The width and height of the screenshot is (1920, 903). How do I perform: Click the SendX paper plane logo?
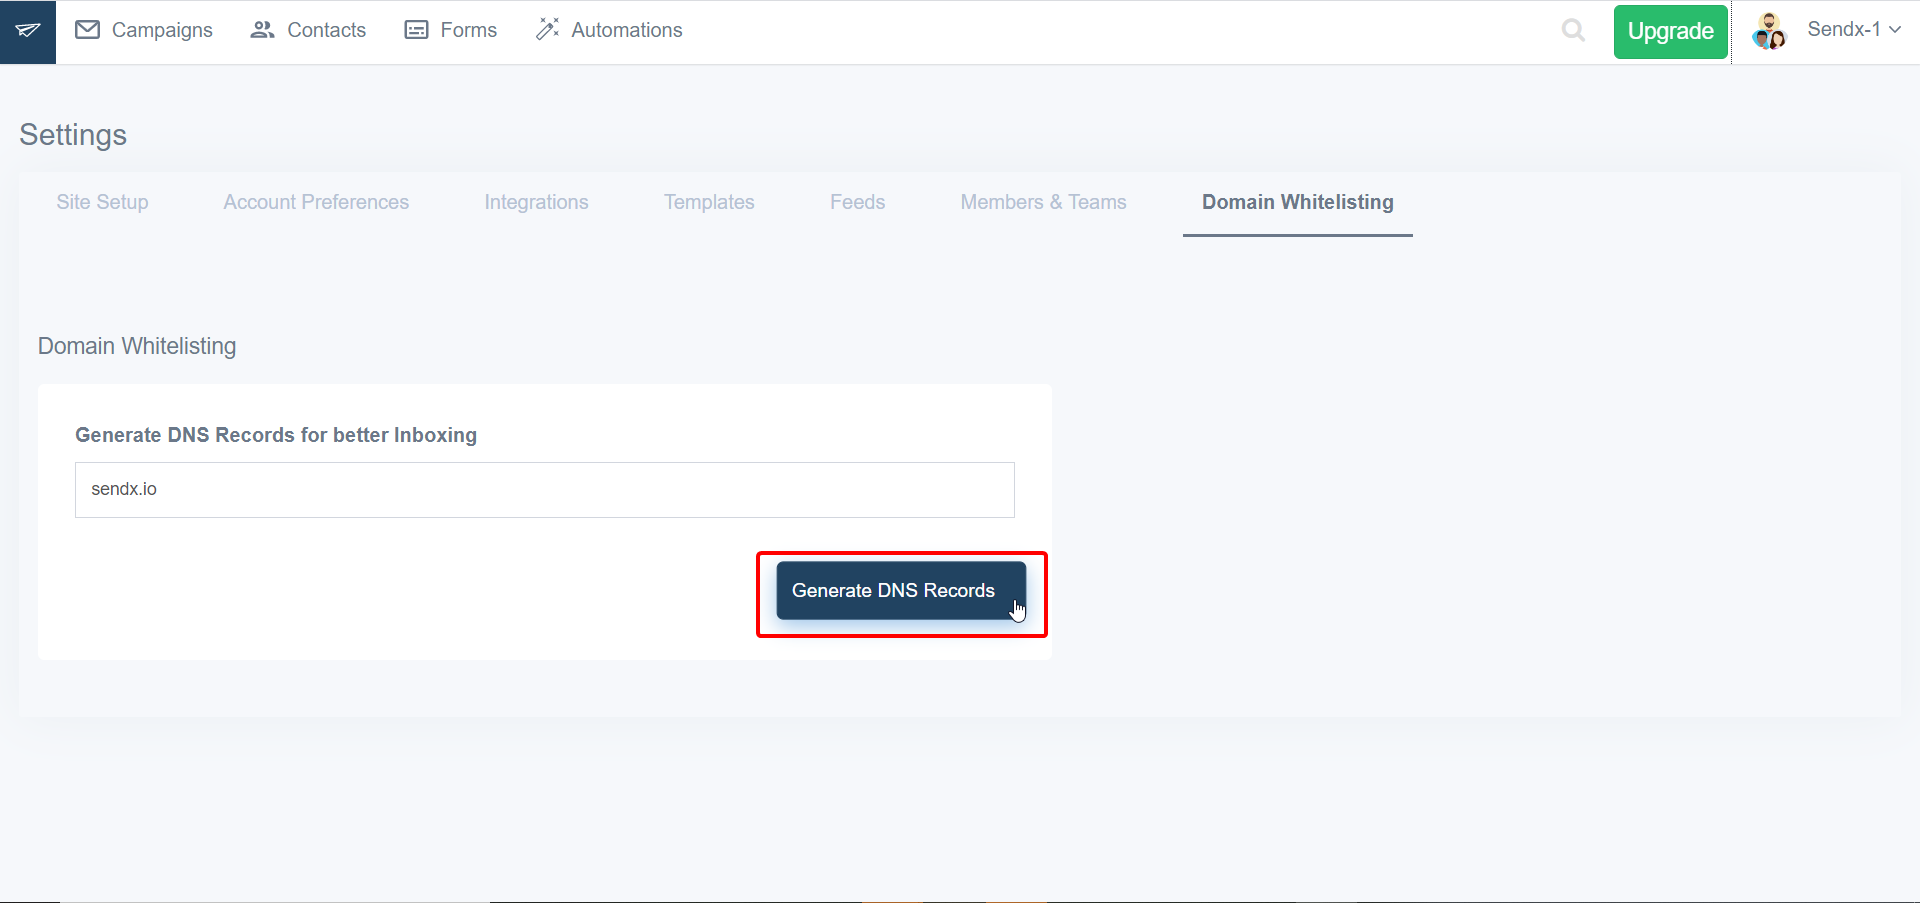click(28, 31)
